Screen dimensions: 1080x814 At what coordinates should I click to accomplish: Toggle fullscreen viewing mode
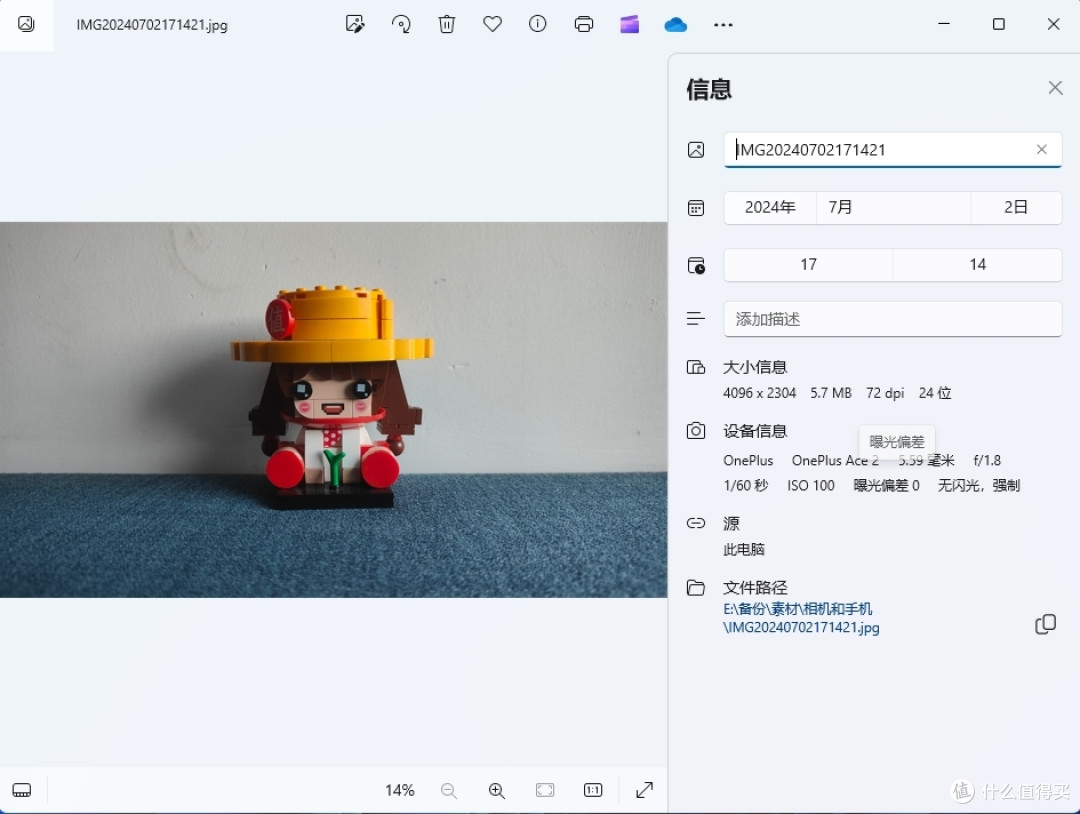click(x=644, y=790)
